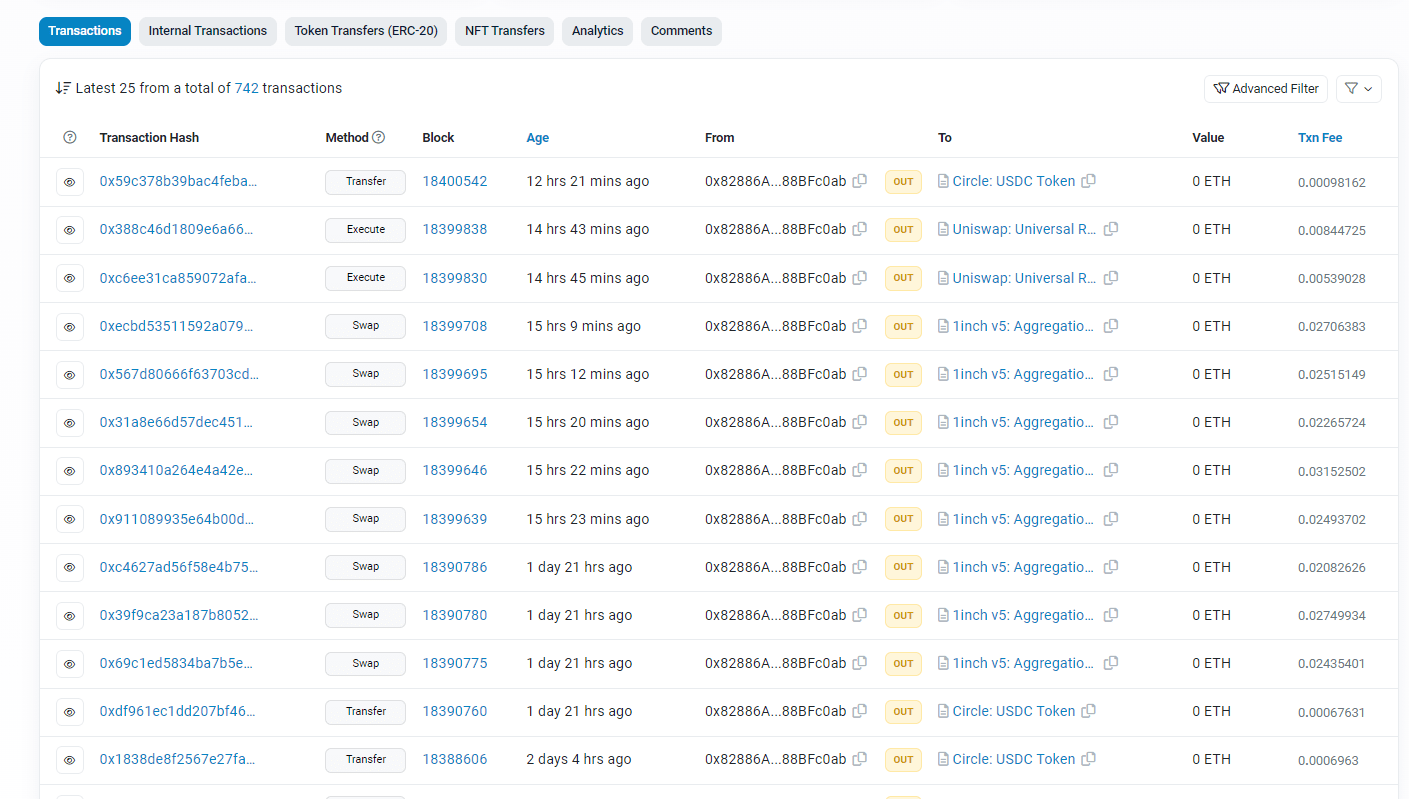Open 1inch v5 Aggregation link in row 0x69c1ed5834ba7b5e

(x=1023, y=663)
